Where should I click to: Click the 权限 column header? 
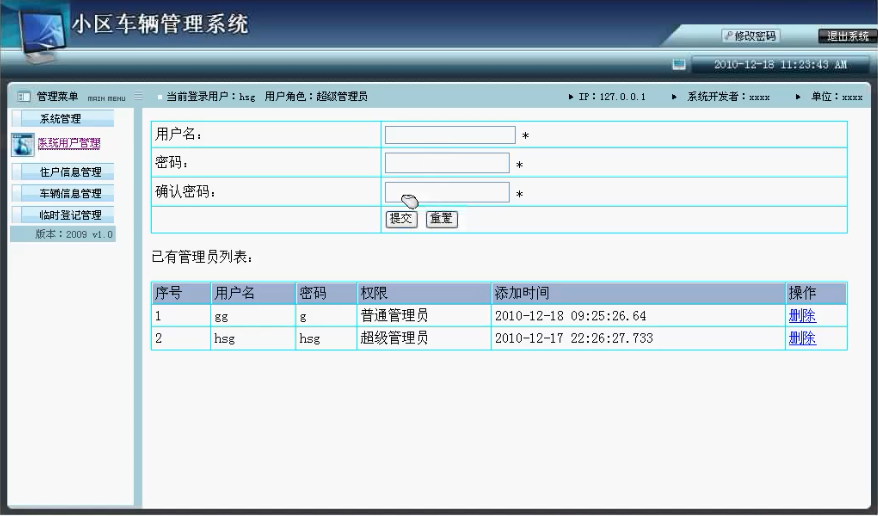tap(424, 293)
